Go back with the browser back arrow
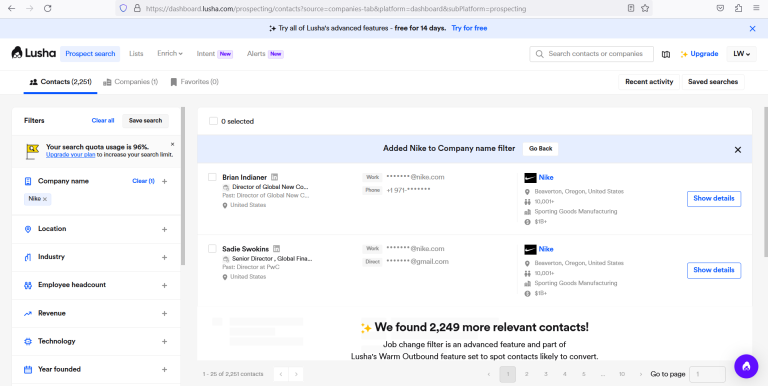Viewport: 768px width, 386px height. [11, 8]
